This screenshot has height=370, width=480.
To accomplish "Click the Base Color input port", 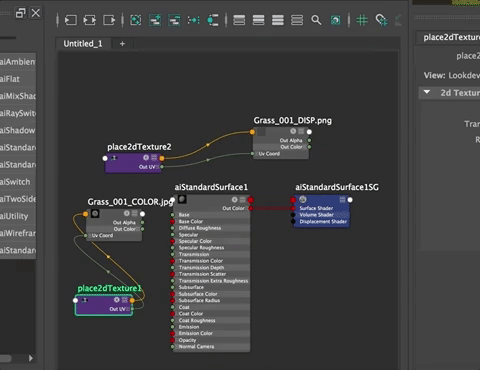I will click(x=172, y=221).
